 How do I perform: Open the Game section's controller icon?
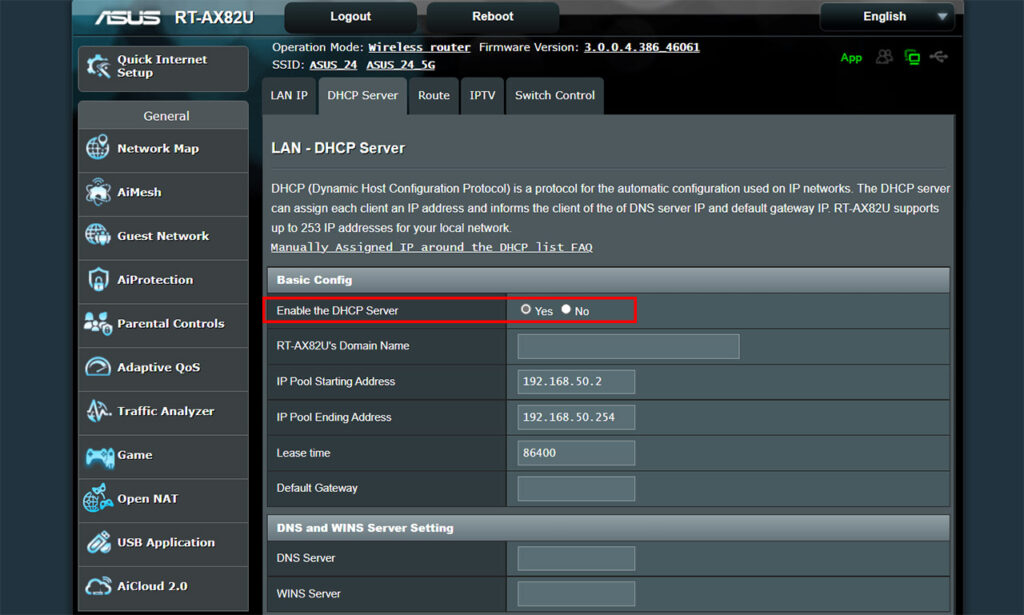98,455
